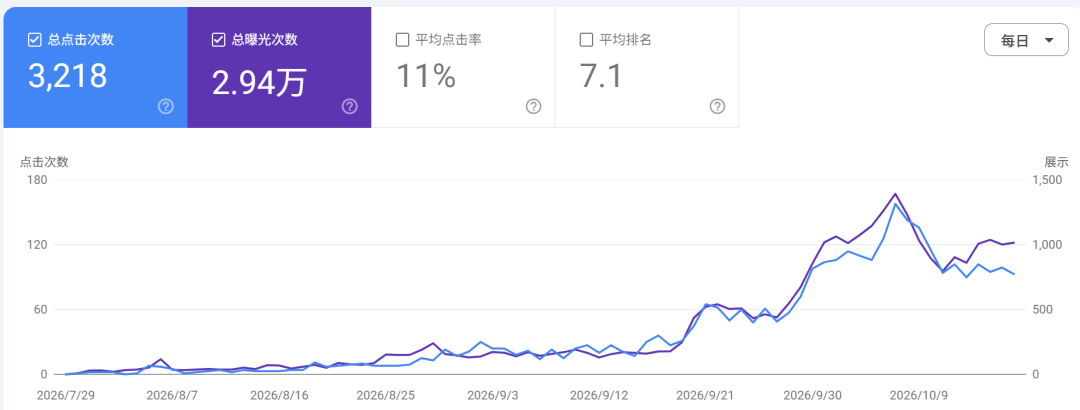Open the 每日 granularity dropdown
The height and width of the screenshot is (410, 1080).
click(1026, 41)
